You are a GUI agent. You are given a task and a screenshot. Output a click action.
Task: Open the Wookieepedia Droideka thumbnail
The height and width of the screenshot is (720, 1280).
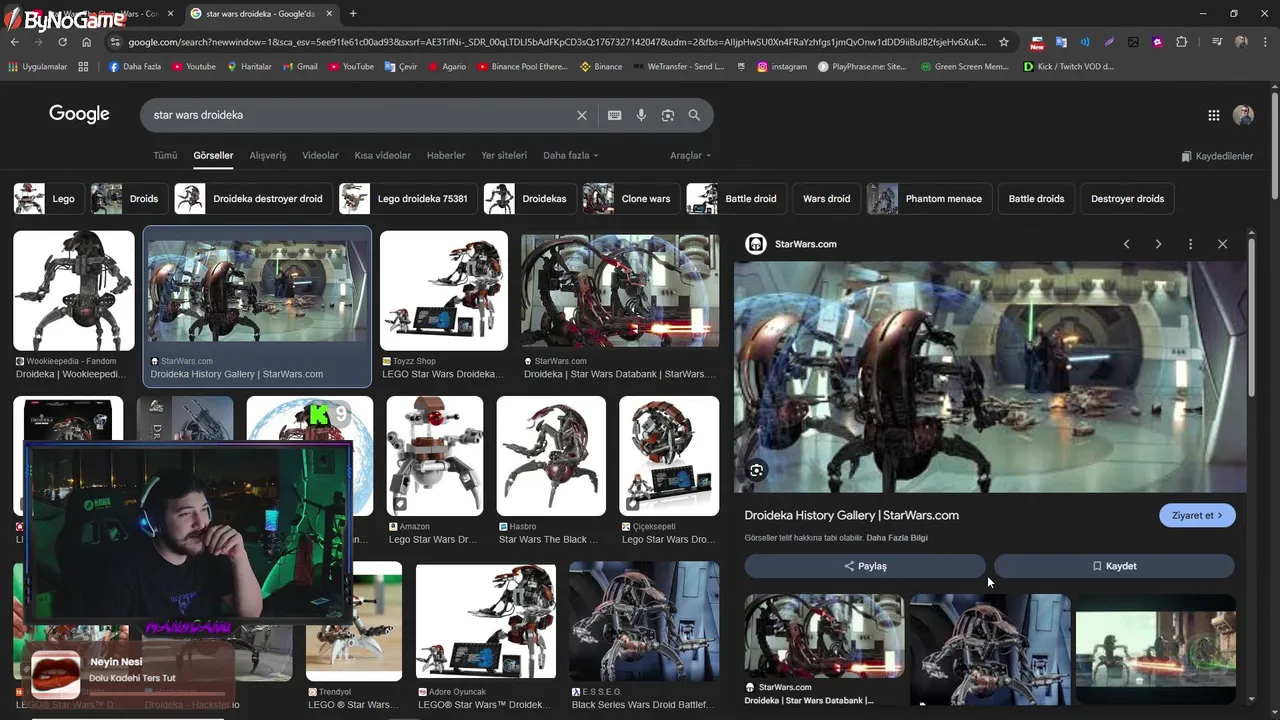pos(74,291)
